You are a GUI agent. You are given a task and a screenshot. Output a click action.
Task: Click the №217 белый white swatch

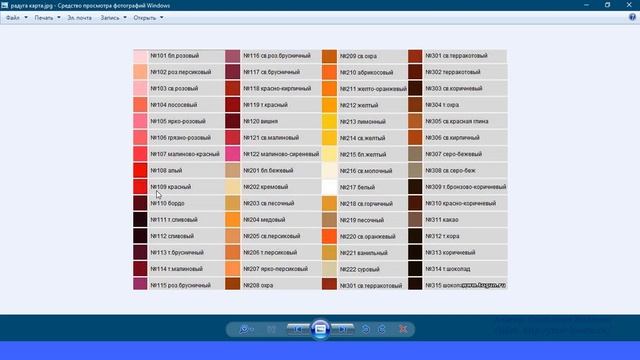(x=329, y=187)
